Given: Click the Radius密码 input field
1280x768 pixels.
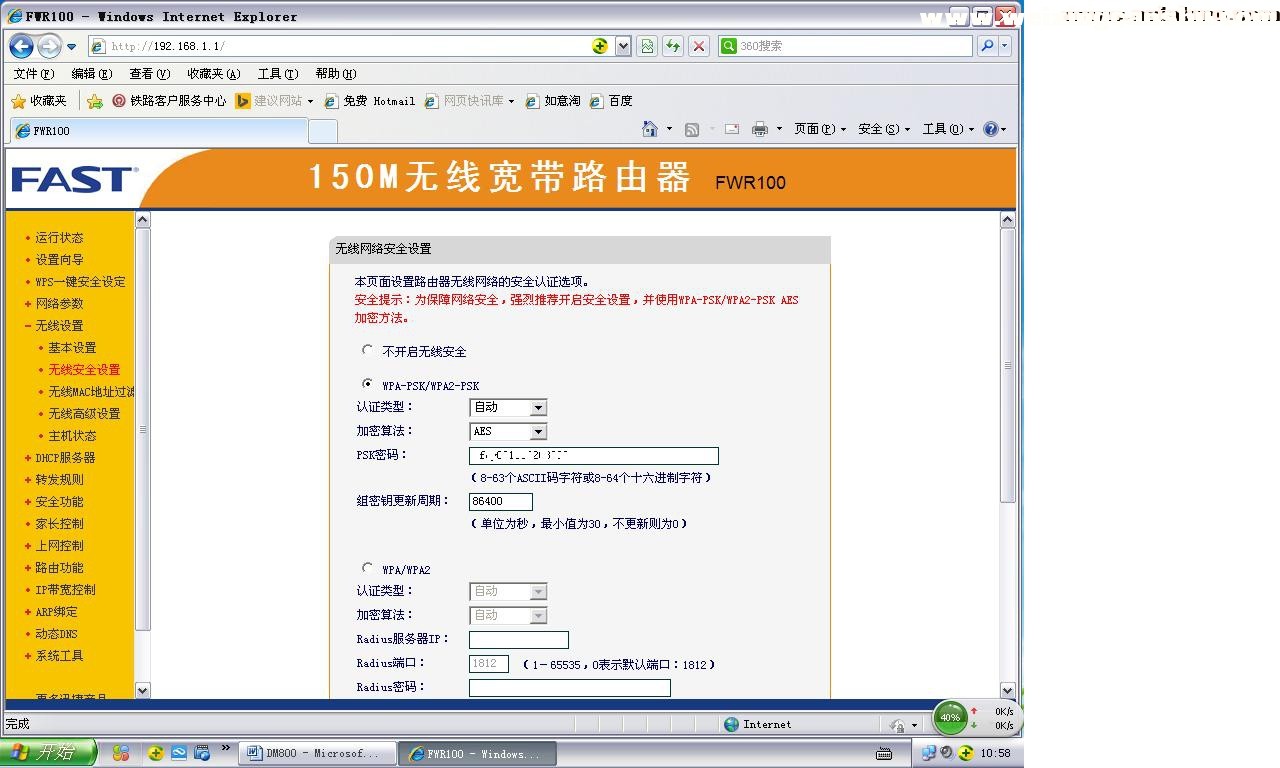Looking at the screenshot, I should pyautogui.click(x=570, y=688).
